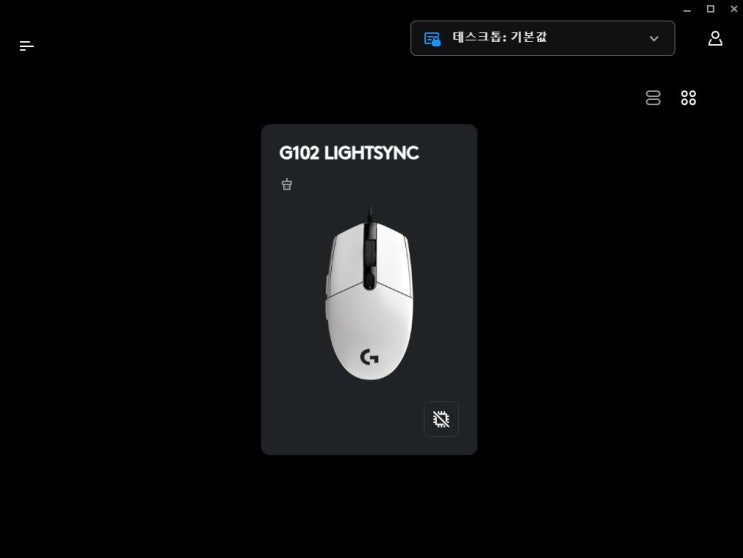Close the G HUB window
Screen dimensions: 743x558
[734, 9]
